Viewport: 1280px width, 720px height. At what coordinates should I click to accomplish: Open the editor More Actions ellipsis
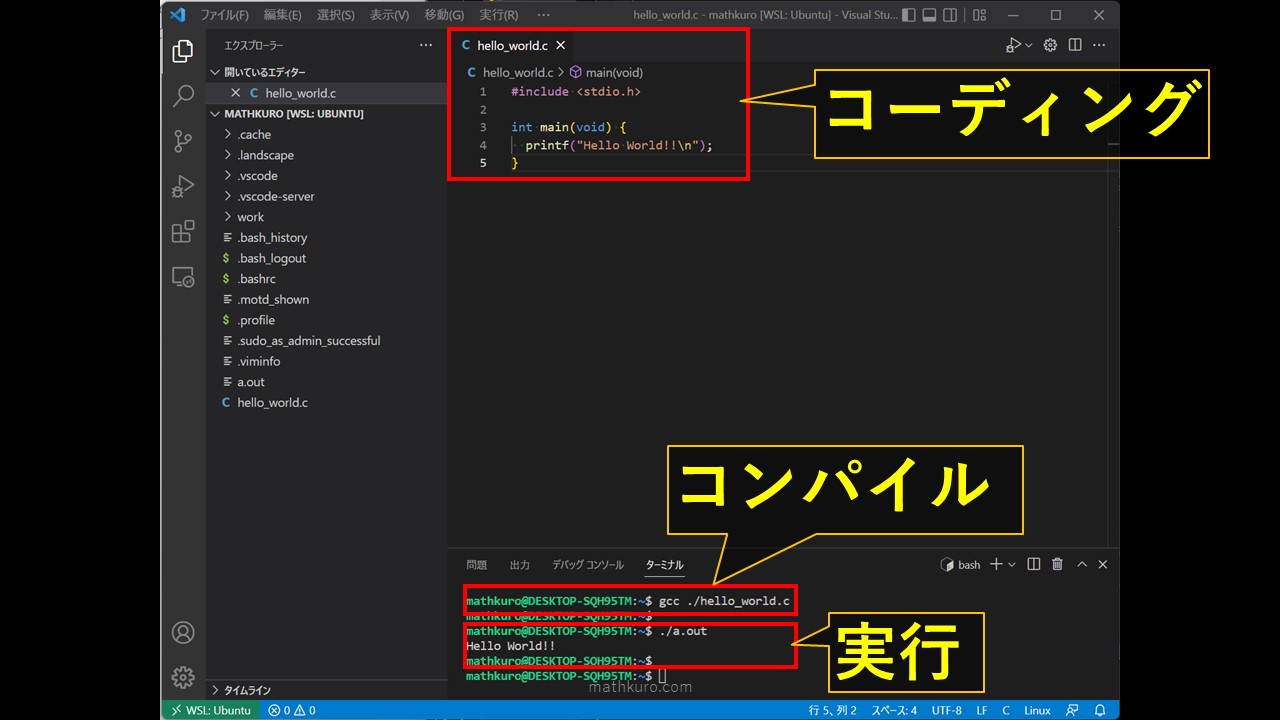[x=1099, y=45]
